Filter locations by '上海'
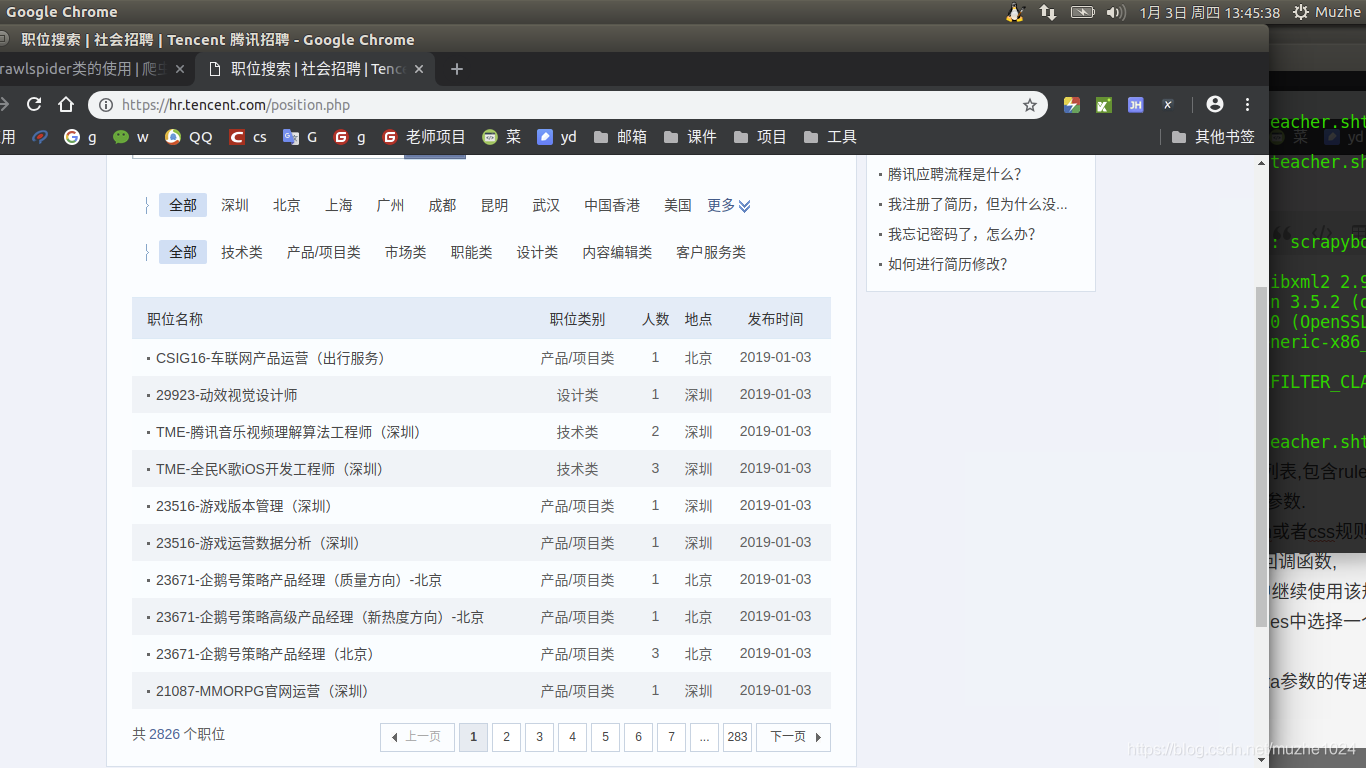The width and height of the screenshot is (1366, 768). (339, 205)
